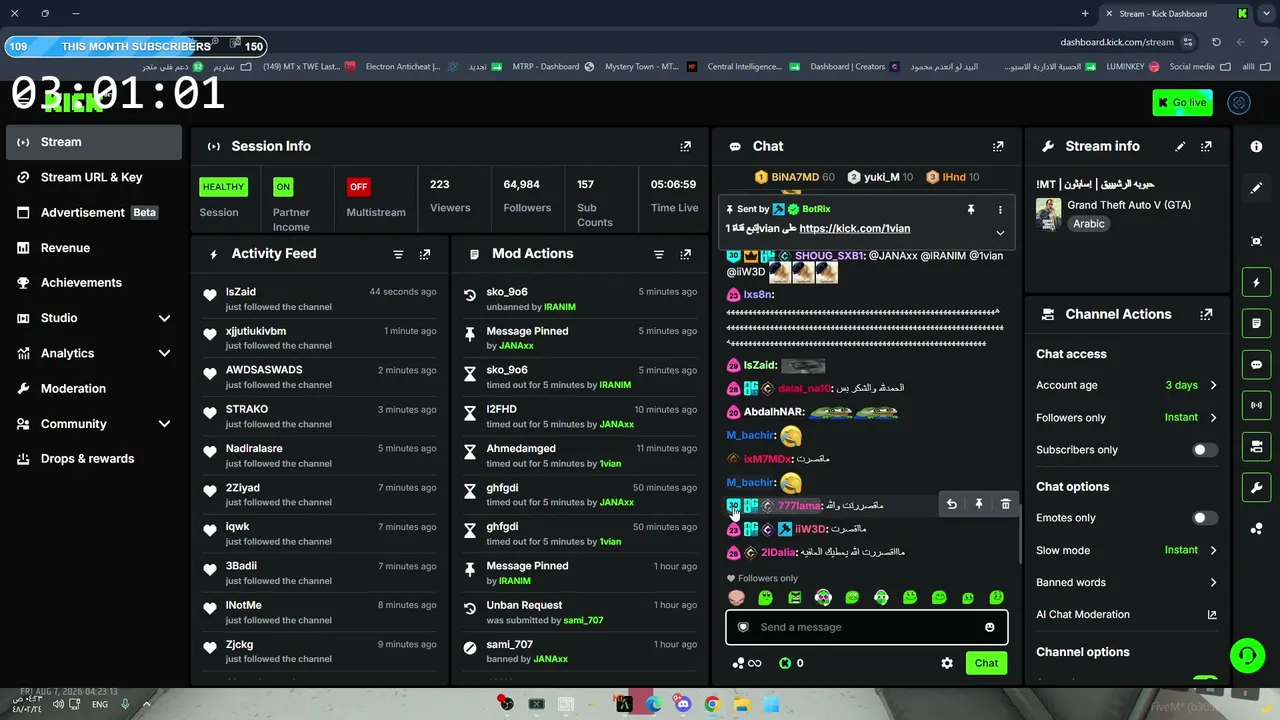Click the Arabic language tag

1089,224
